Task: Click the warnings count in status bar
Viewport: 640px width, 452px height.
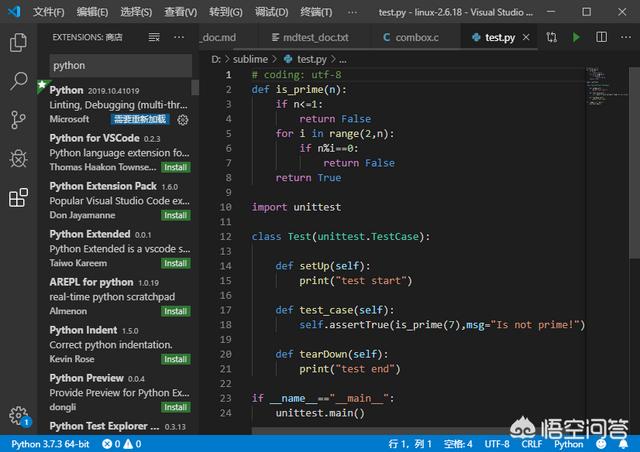Action: [x=133, y=444]
